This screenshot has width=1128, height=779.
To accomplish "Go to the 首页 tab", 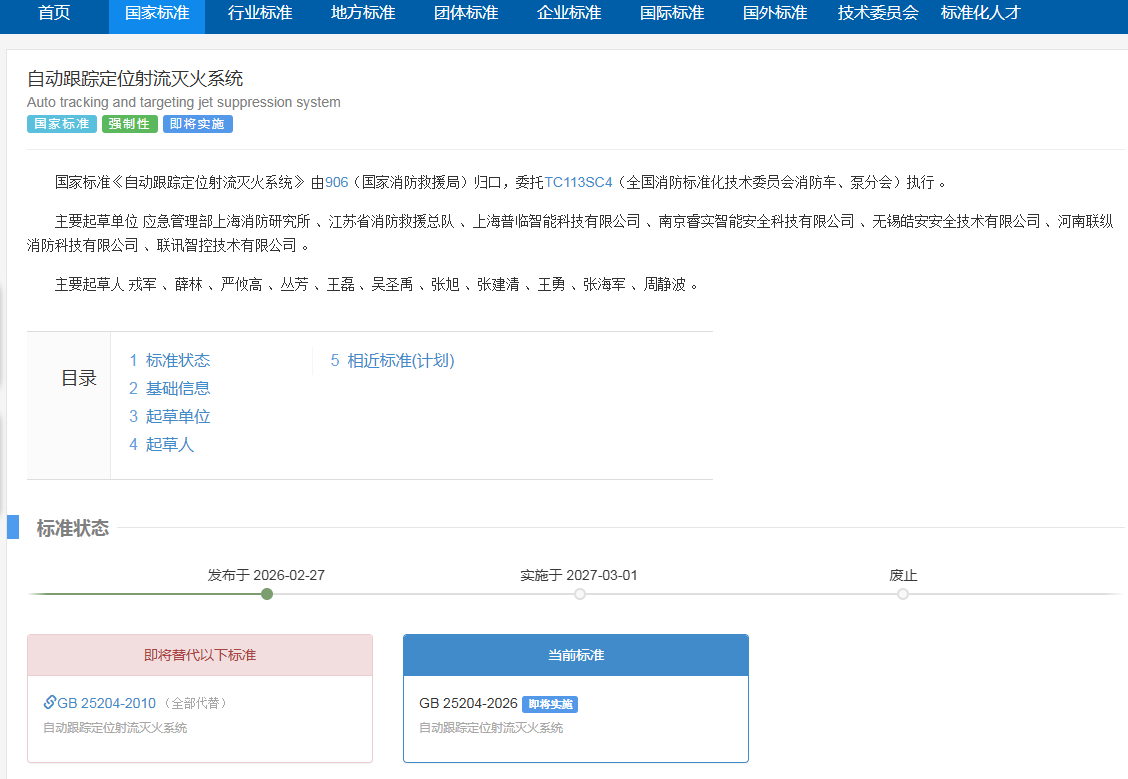I will pos(54,14).
